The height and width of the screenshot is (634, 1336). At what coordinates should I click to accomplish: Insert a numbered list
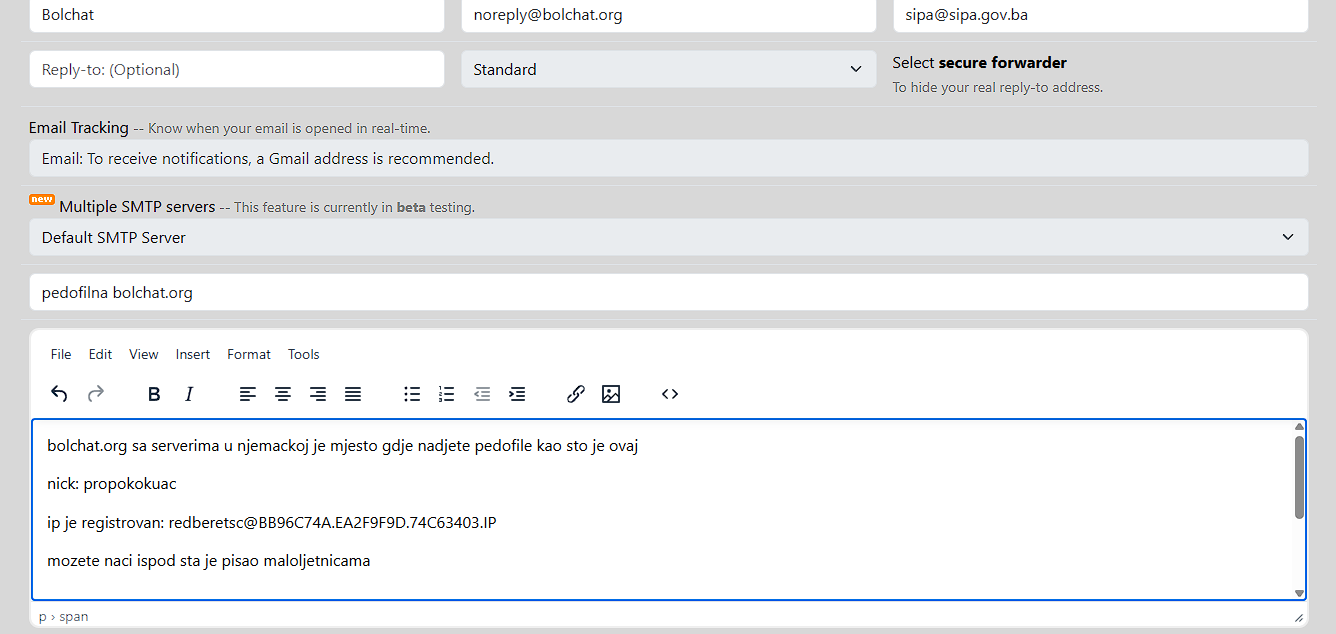pos(447,394)
